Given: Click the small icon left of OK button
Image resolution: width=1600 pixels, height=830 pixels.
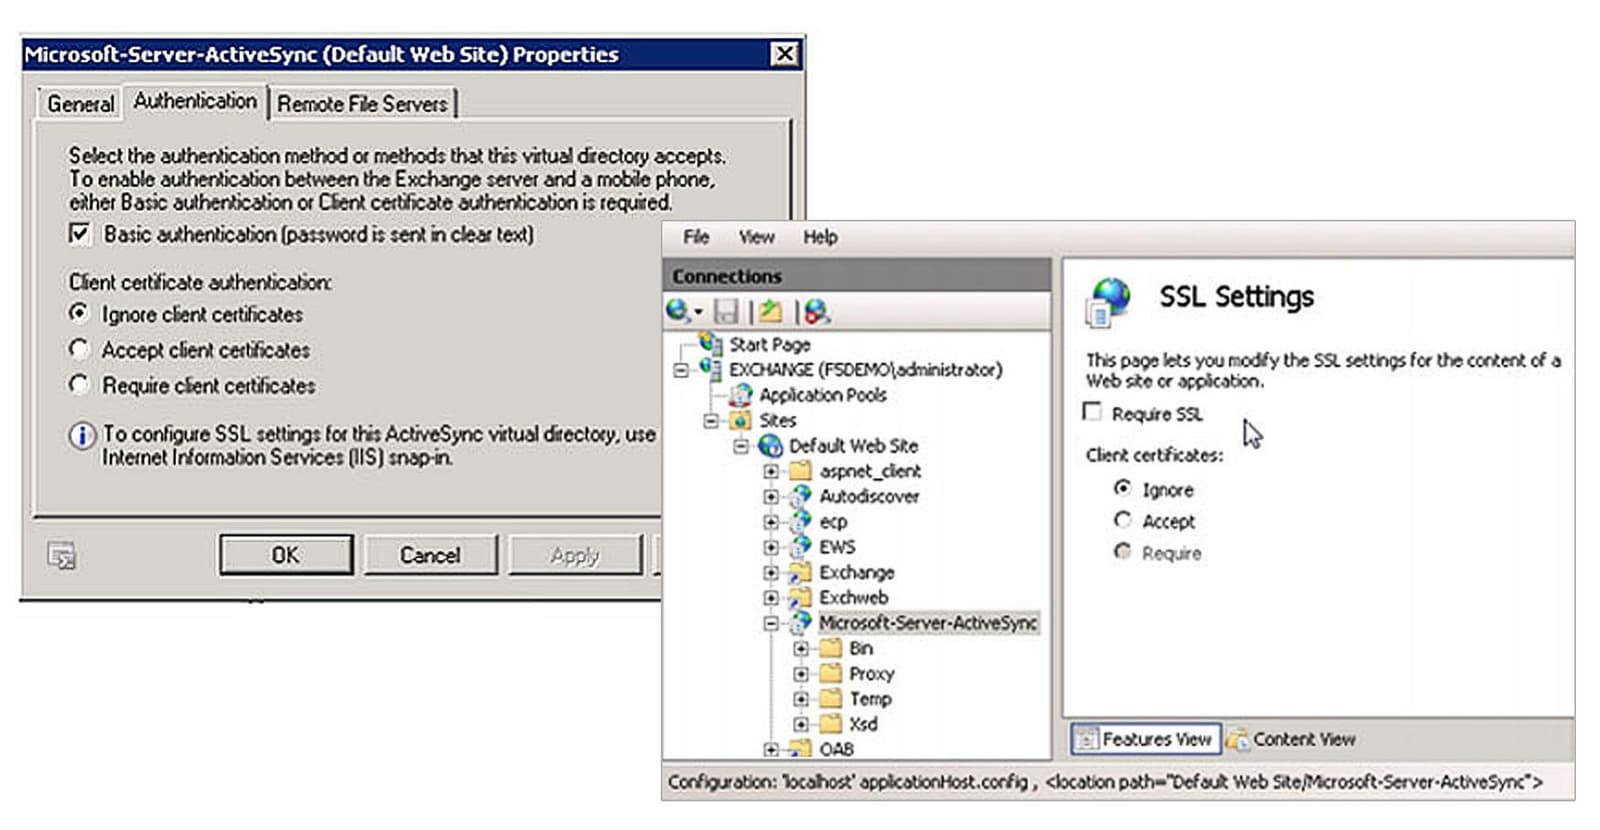Looking at the screenshot, I should tap(62, 555).
